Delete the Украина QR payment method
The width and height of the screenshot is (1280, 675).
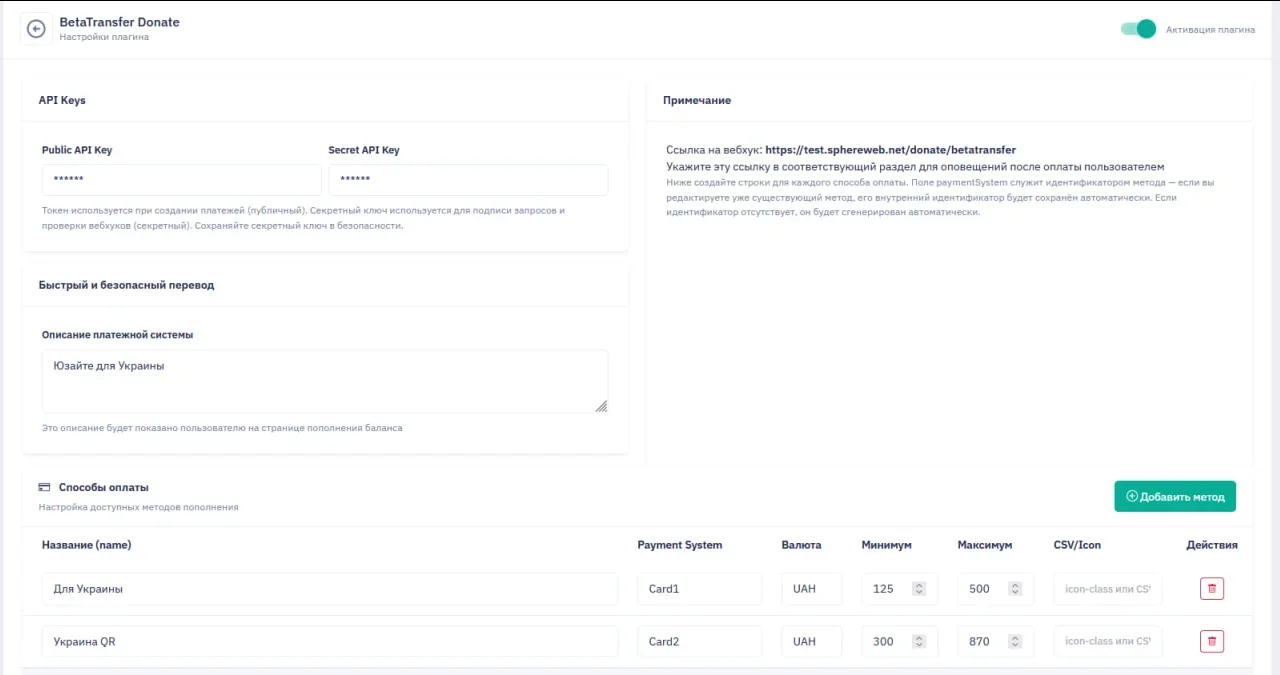point(1211,641)
